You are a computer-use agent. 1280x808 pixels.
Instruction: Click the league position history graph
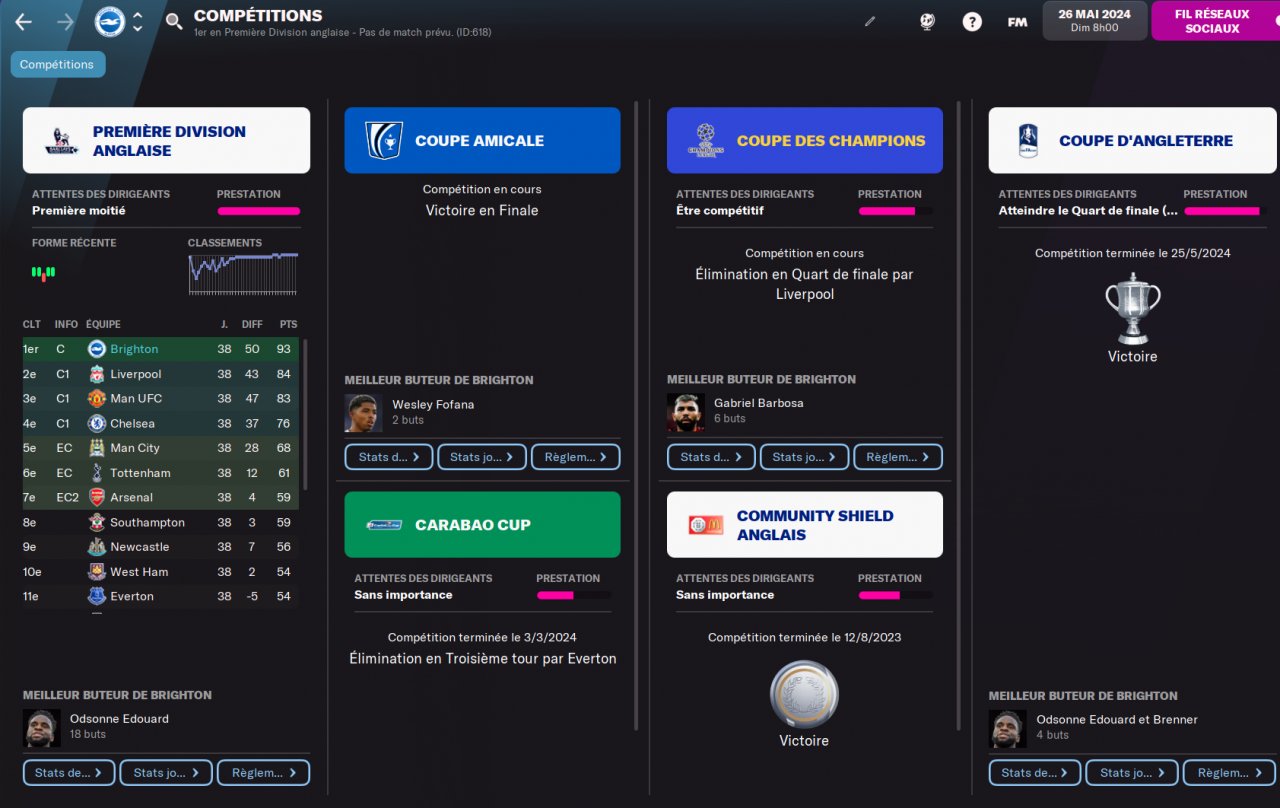point(243,274)
